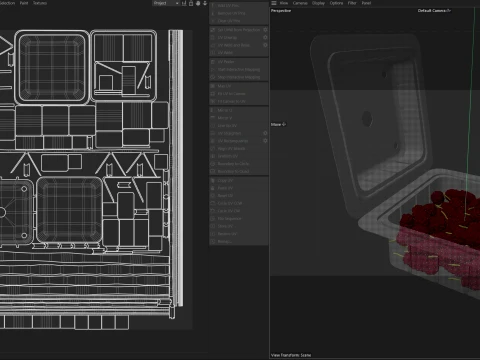
Task: Open UV Unwrap settings gear
Action: point(265,37)
